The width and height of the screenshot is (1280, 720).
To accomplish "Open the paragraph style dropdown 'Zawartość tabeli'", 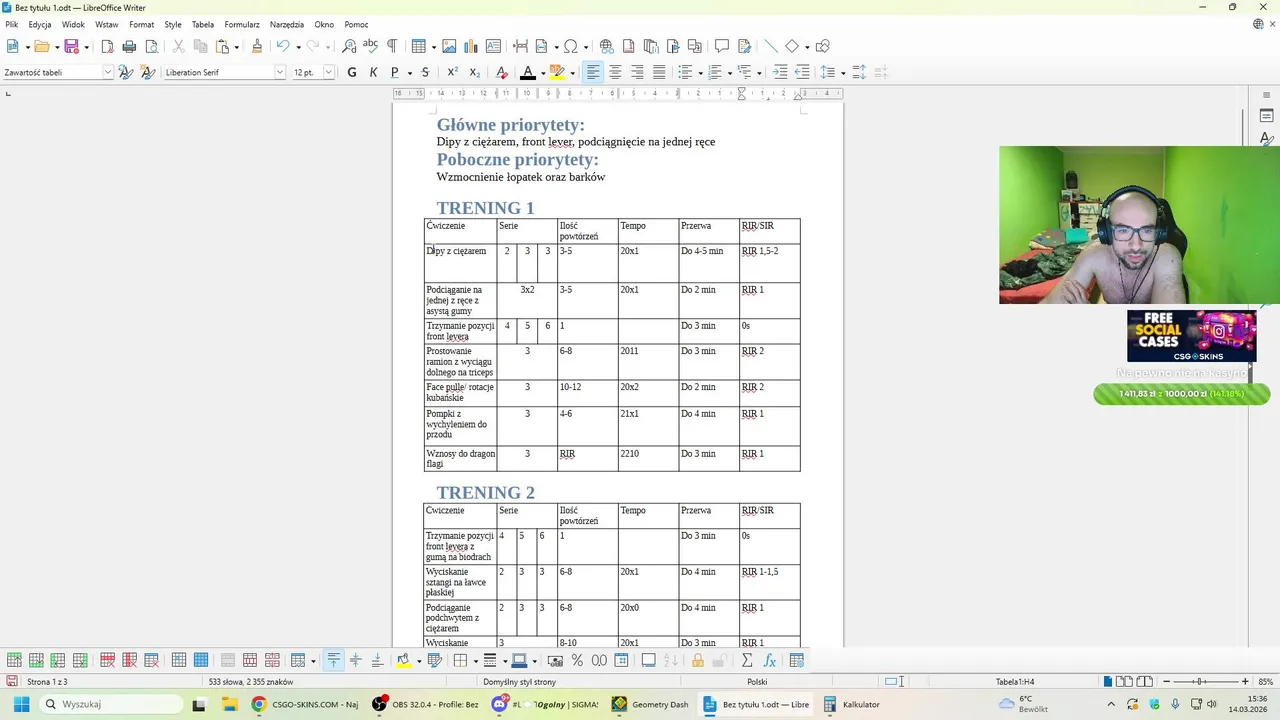I will (108, 72).
